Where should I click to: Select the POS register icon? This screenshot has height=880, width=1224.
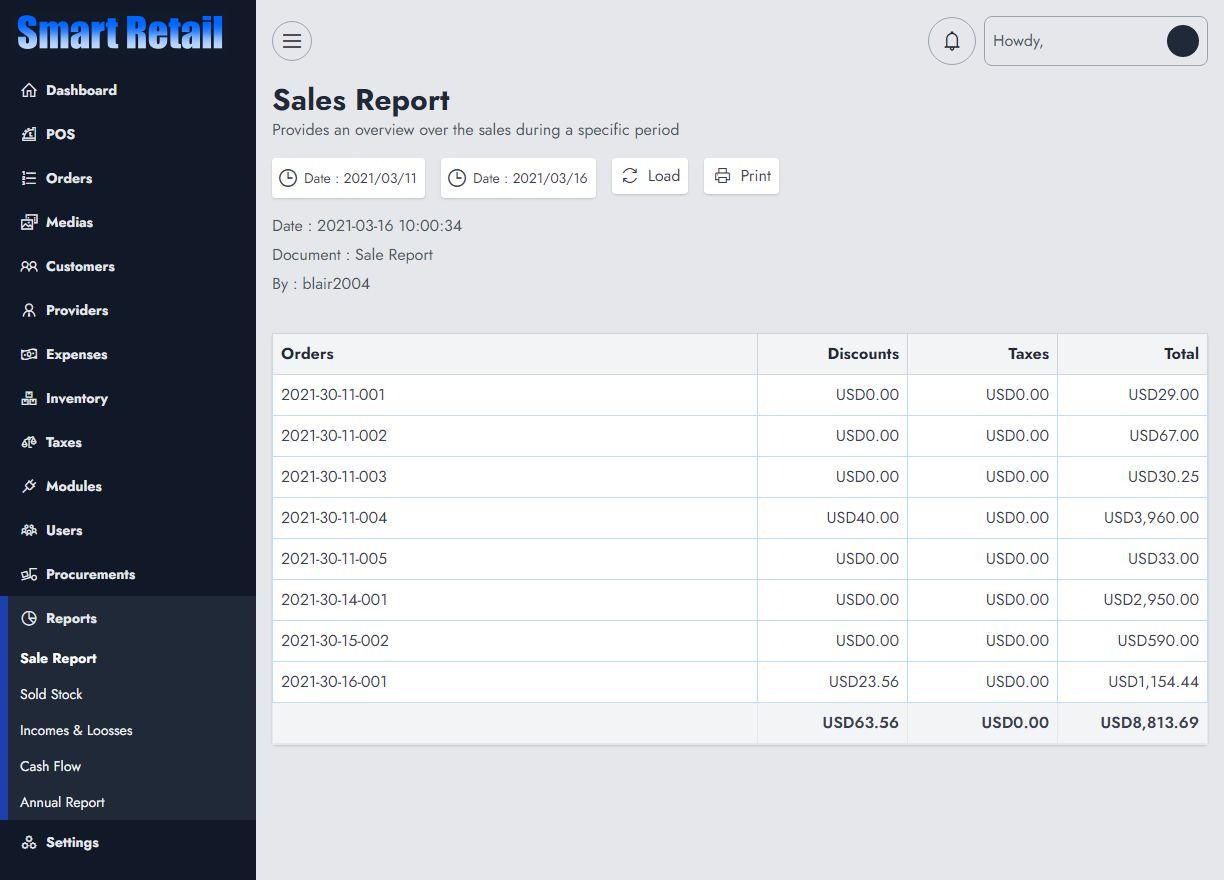[x=29, y=134]
